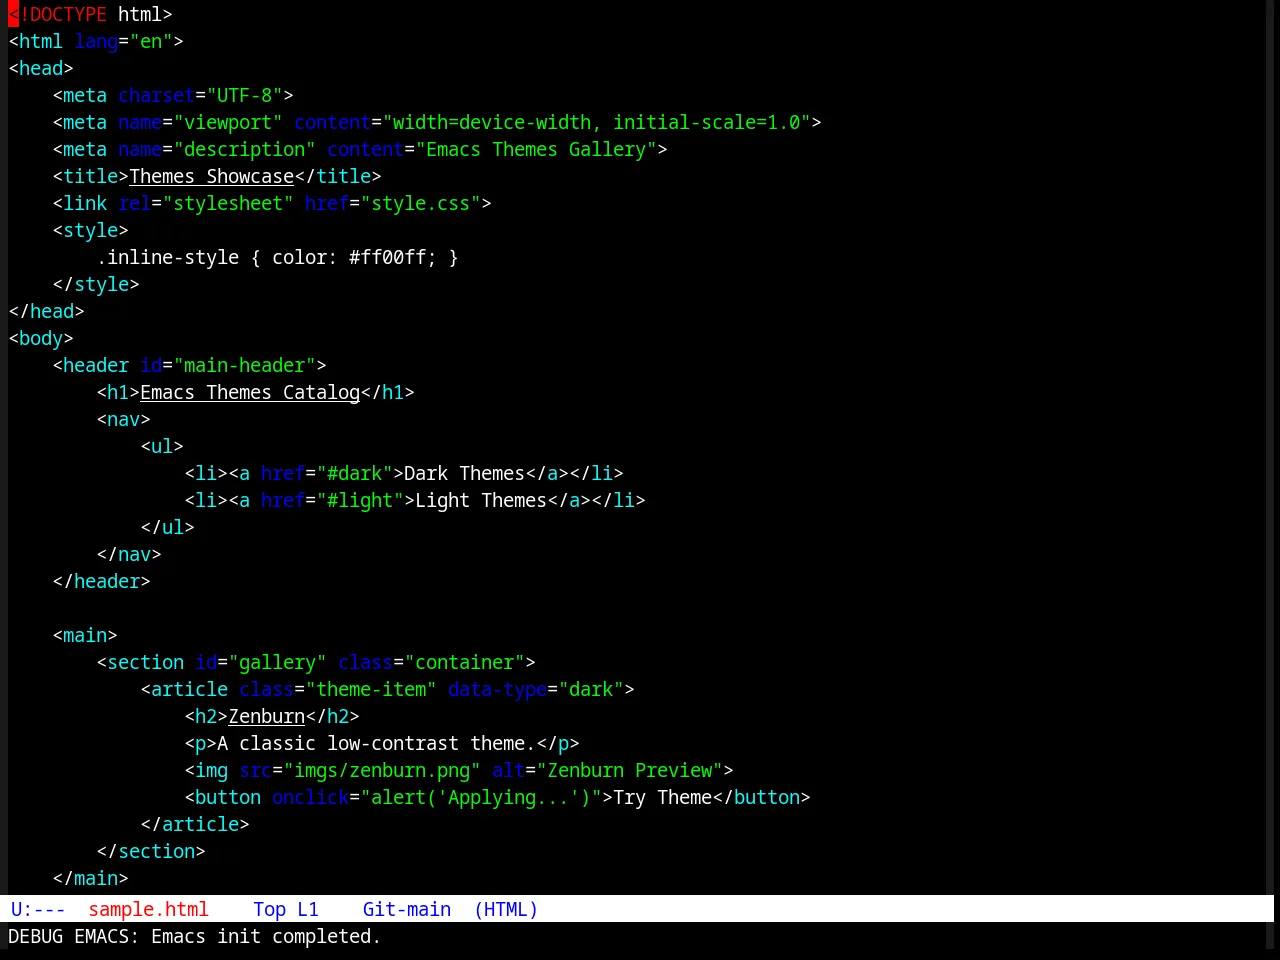Image resolution: width=1280 pixels, height=960 pixels.
Task: Click the viewport content width string
Action: pos(597,122)
